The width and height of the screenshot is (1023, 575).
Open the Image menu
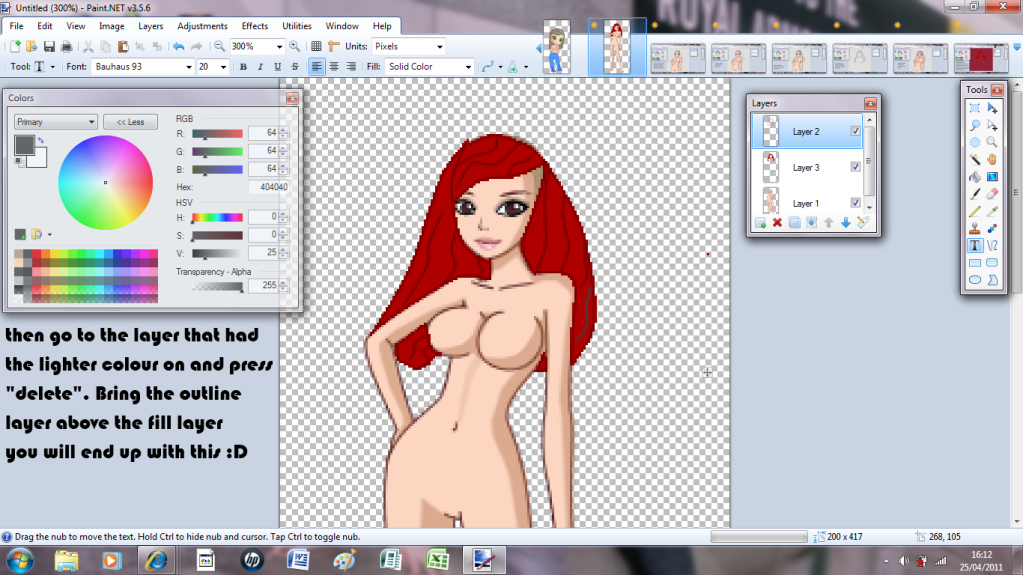point(112,26)
